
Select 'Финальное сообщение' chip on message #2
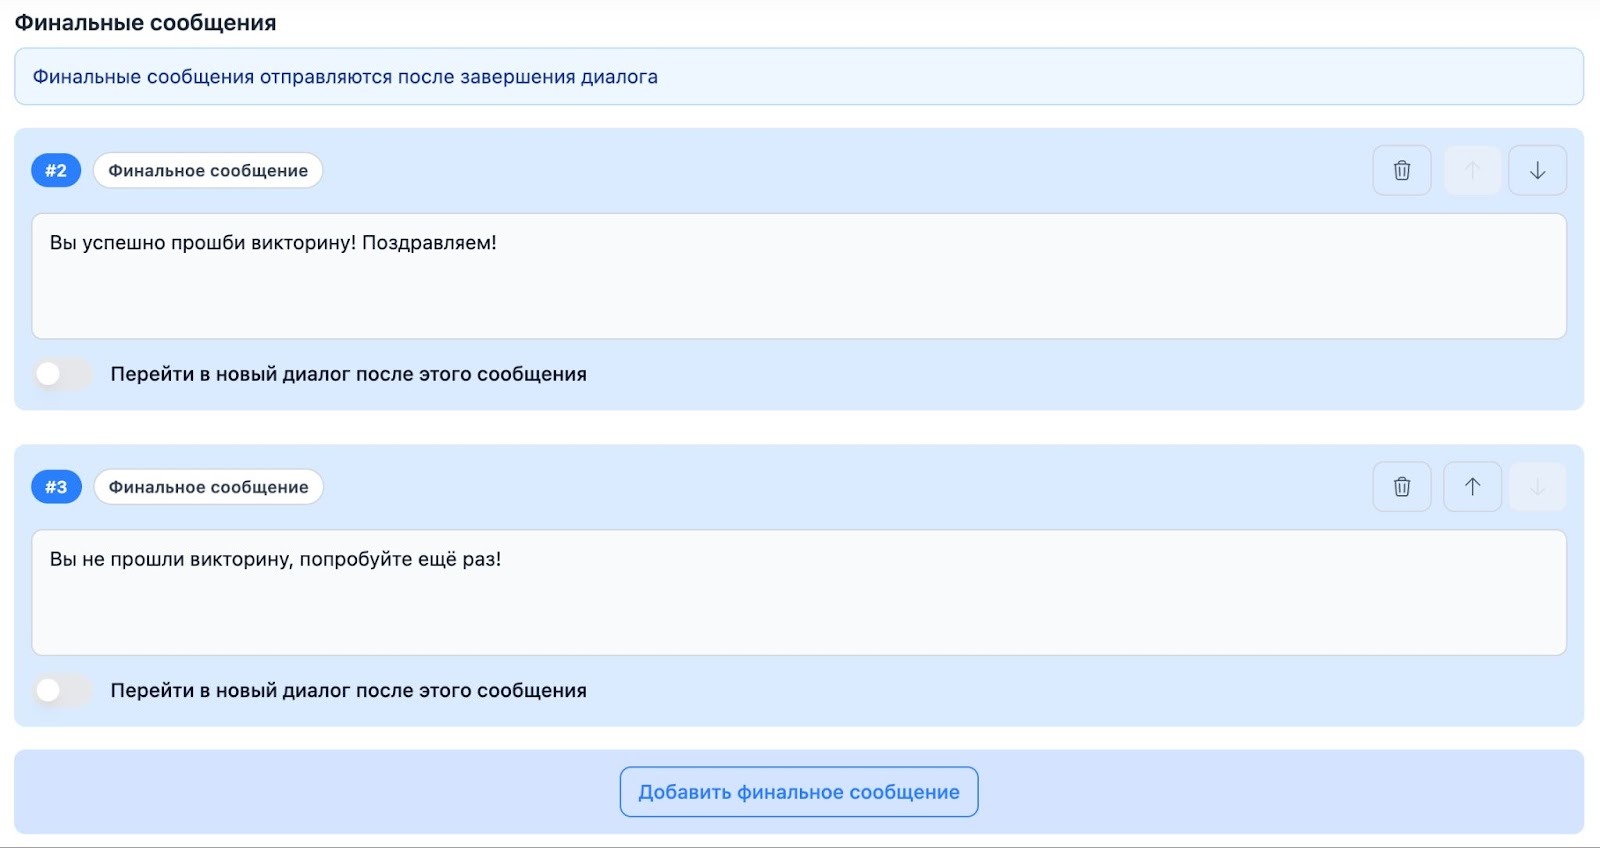pyautogui.click(x=208, y=171)
